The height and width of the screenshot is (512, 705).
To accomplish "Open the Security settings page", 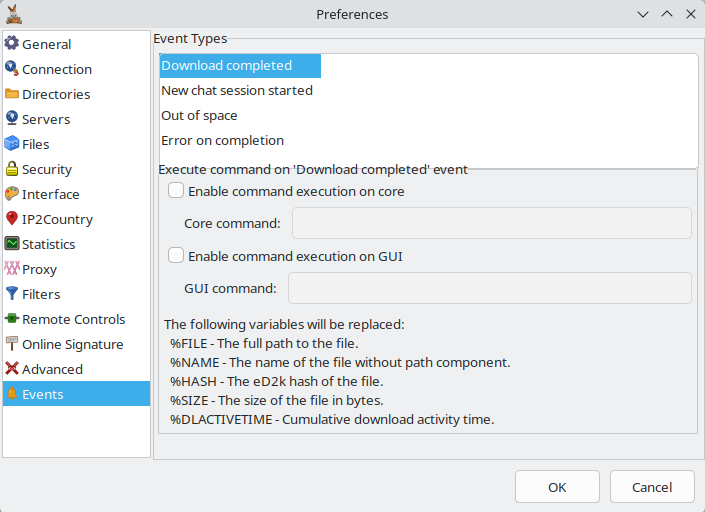I will click(x=47, y=169).
